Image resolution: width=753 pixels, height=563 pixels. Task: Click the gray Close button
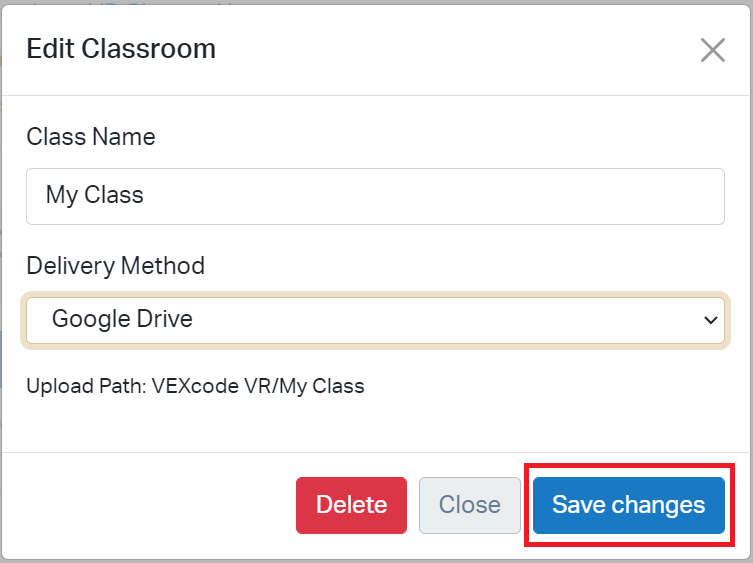(469, 505)
